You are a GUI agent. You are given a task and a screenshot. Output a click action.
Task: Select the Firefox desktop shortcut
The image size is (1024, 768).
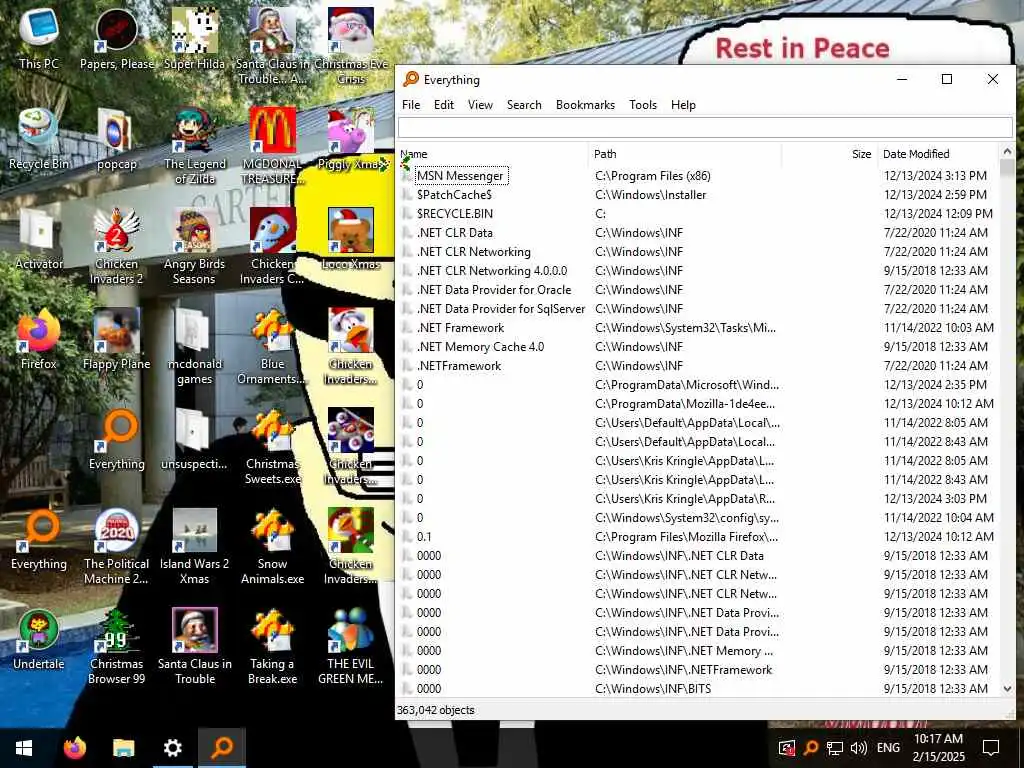[x=39, y=338]
